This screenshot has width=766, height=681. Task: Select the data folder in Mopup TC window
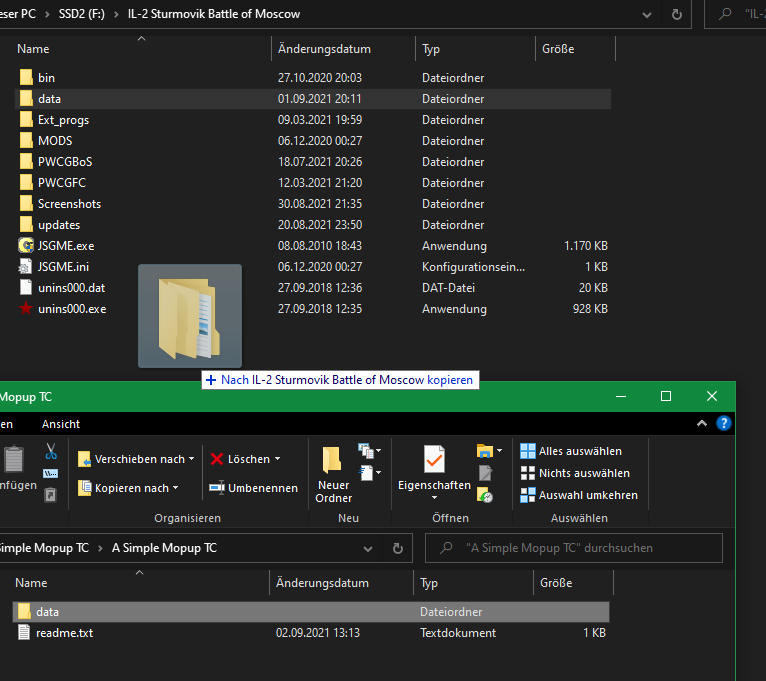311,612
